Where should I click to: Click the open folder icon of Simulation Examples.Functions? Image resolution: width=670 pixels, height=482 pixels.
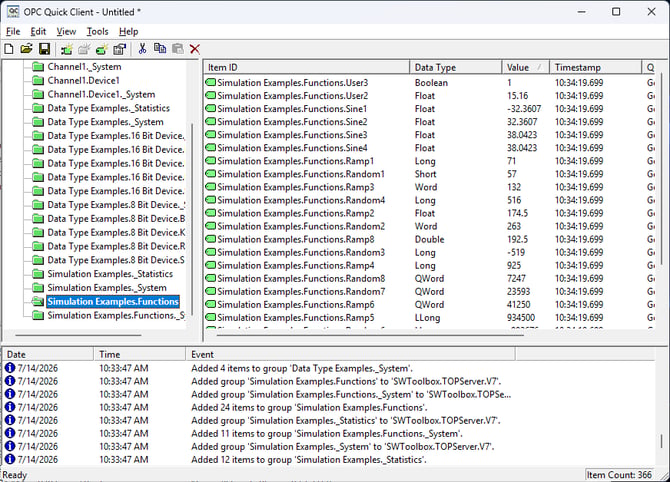coord(38,301)
